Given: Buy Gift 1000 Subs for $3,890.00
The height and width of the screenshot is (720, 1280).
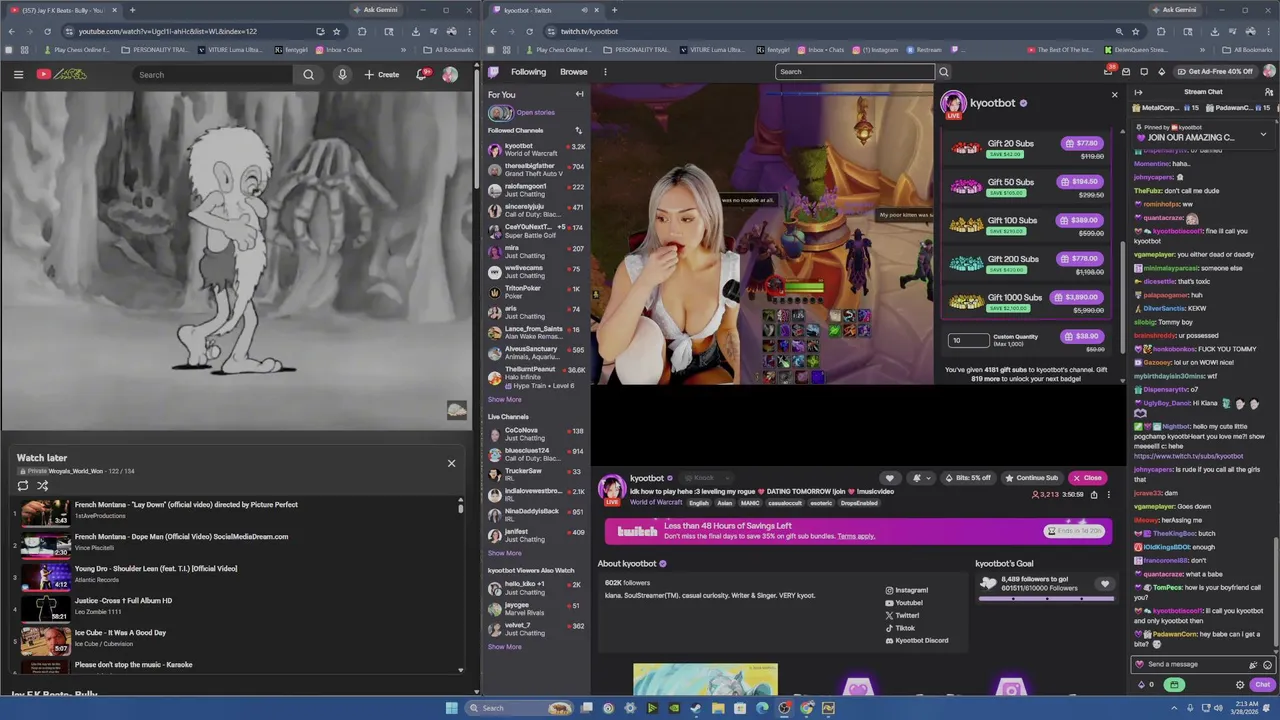Looking at the screenshot, I should click(1078, 297).
